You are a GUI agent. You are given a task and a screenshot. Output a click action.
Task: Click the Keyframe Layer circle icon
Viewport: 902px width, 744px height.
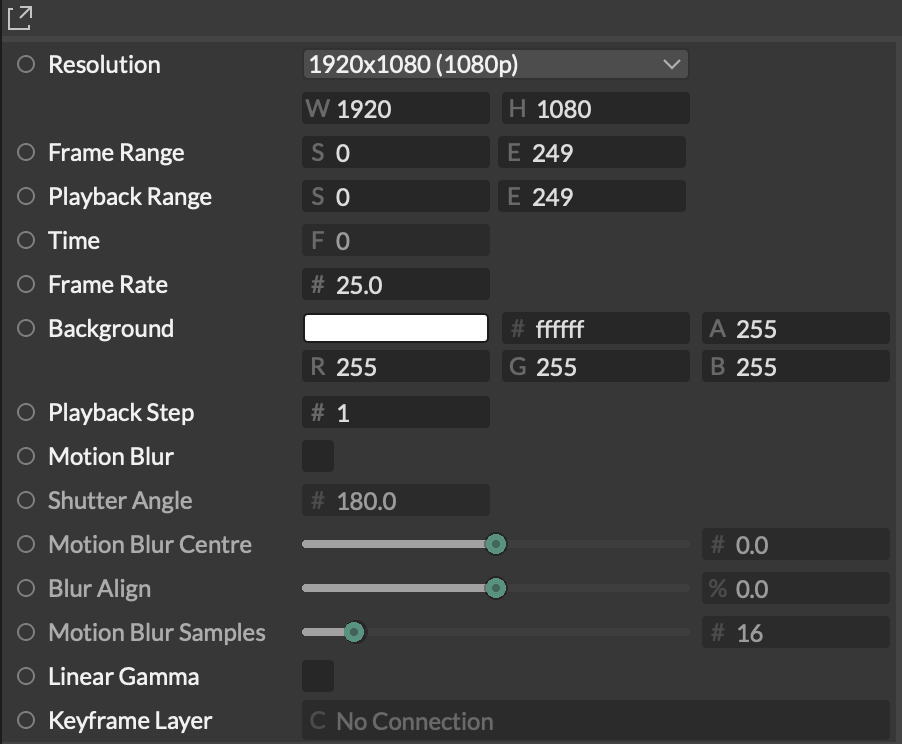[26, 720]
